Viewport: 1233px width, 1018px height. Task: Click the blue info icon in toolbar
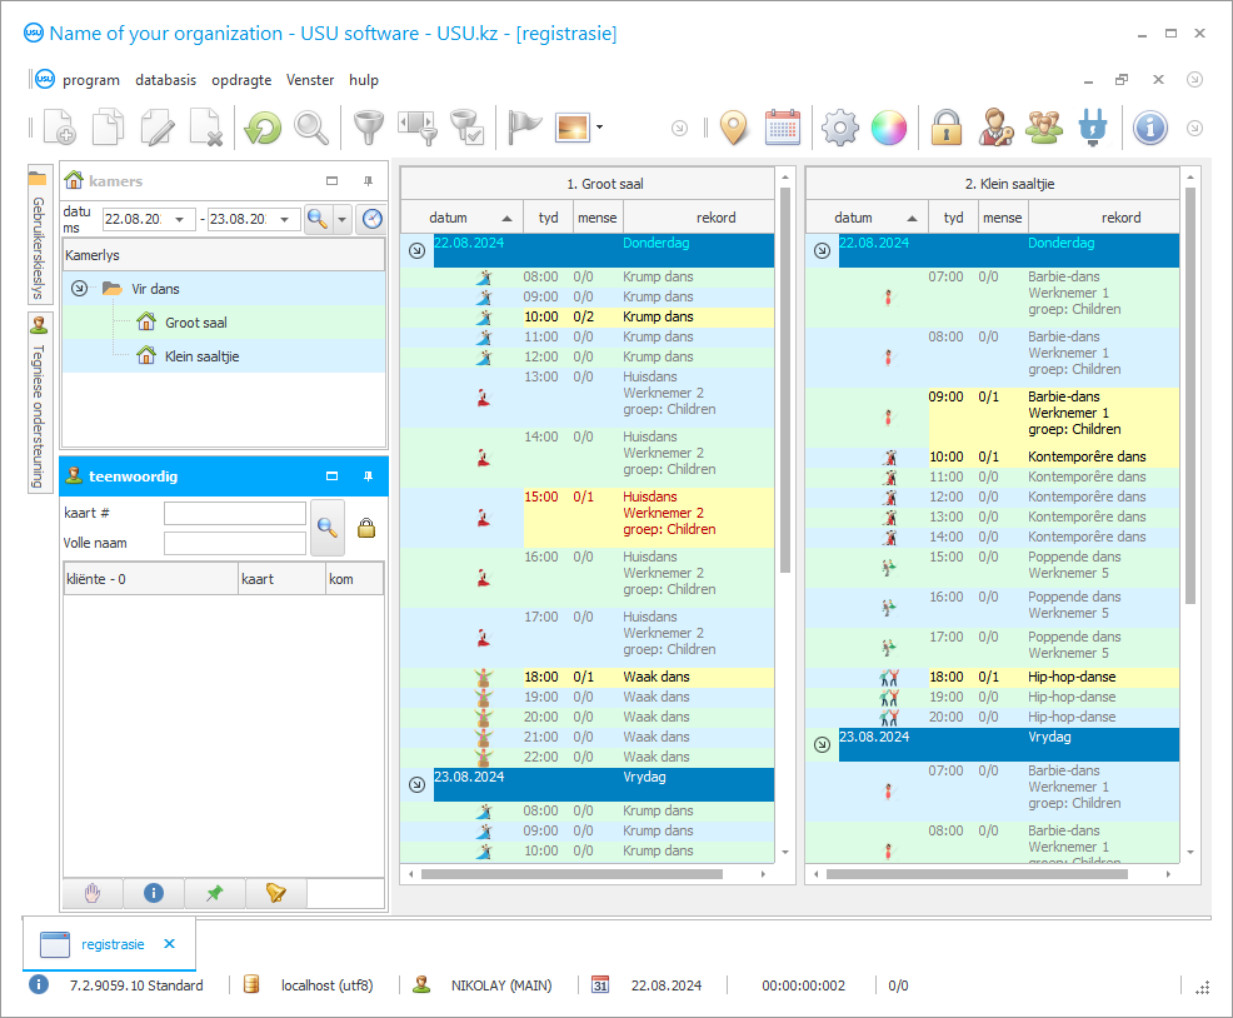(x=1150, y=128)
